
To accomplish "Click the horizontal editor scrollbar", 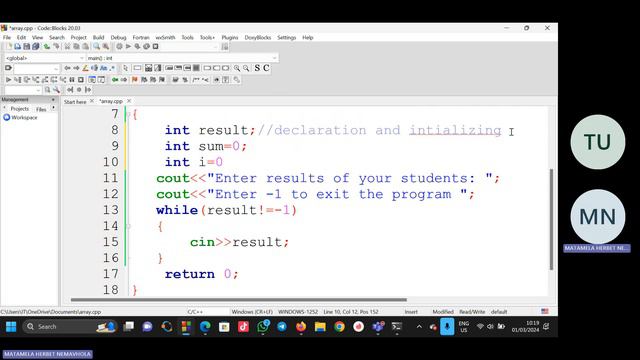I will 239,300.
